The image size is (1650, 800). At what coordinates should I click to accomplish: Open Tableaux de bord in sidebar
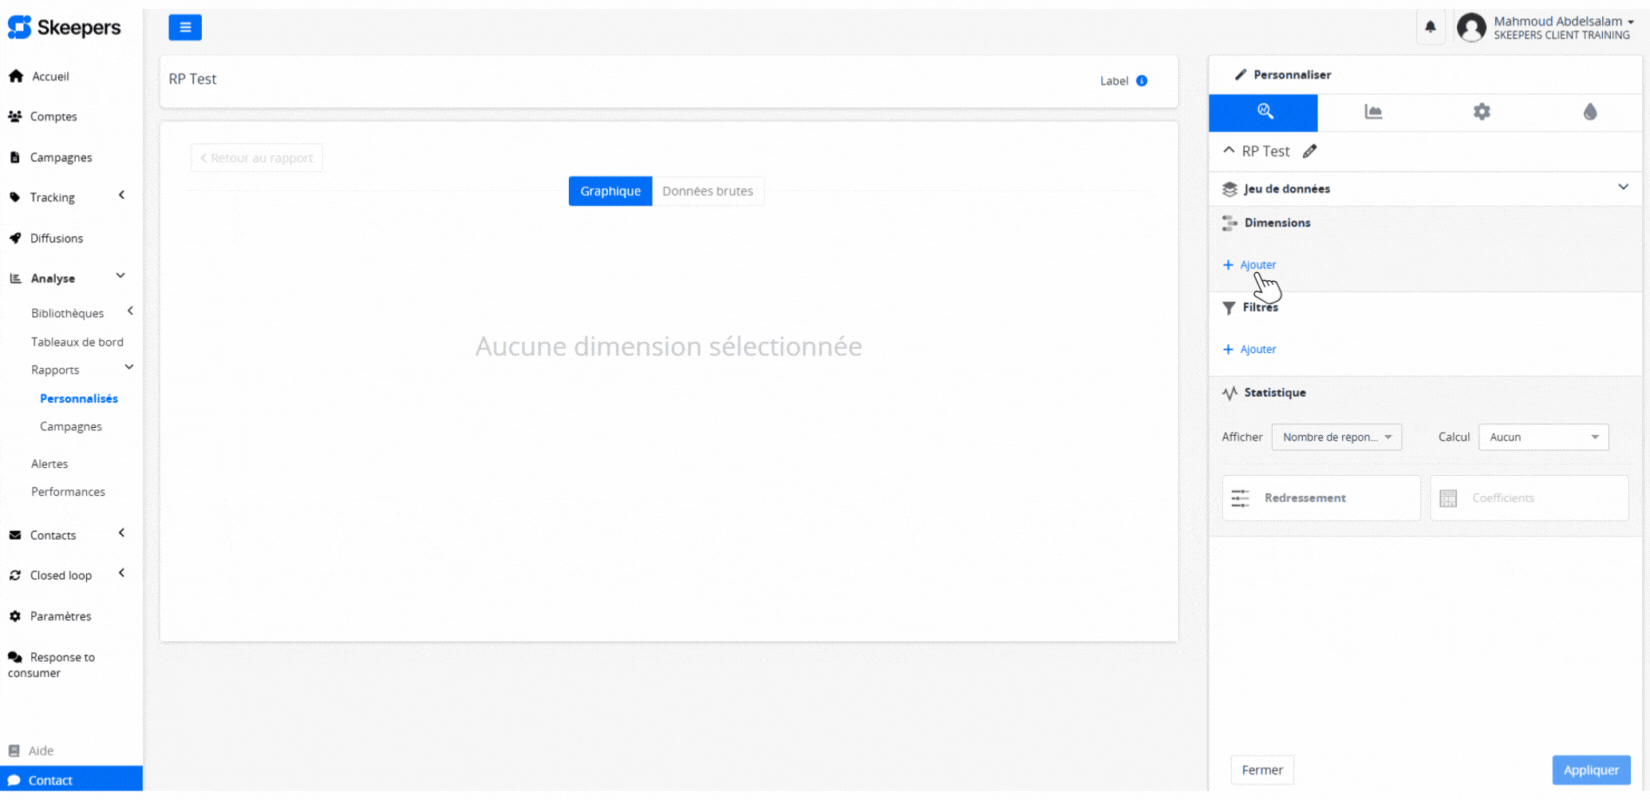(77, 342)
